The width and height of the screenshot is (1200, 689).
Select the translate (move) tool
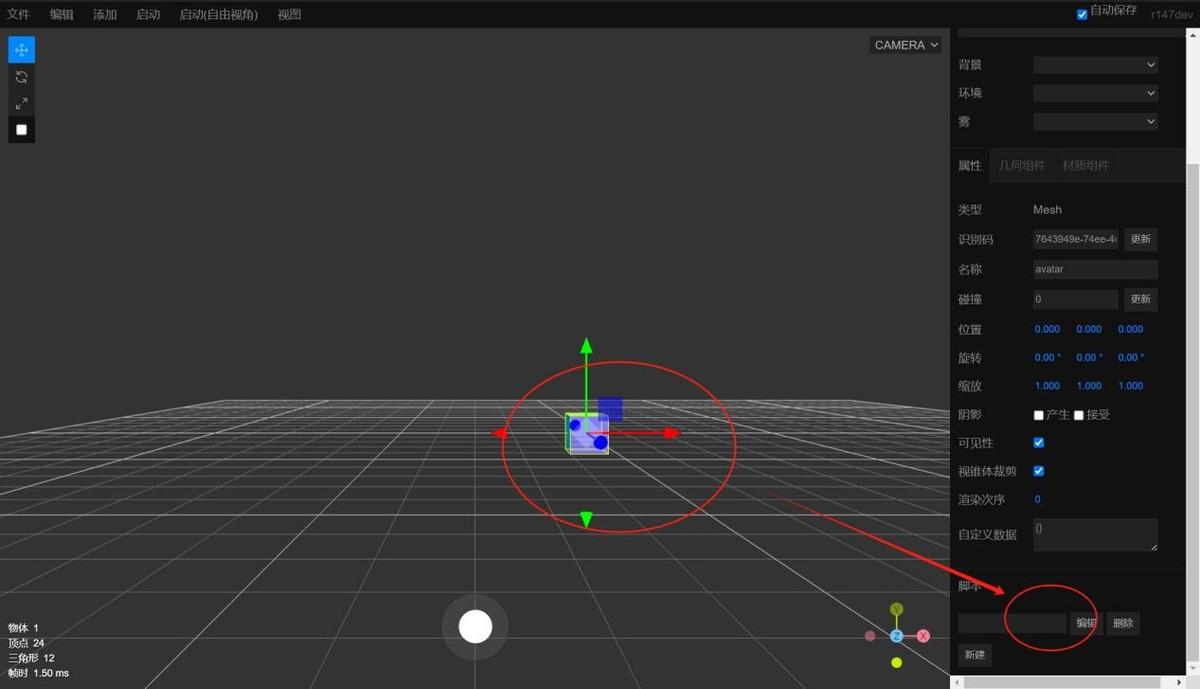coord(21,50)
